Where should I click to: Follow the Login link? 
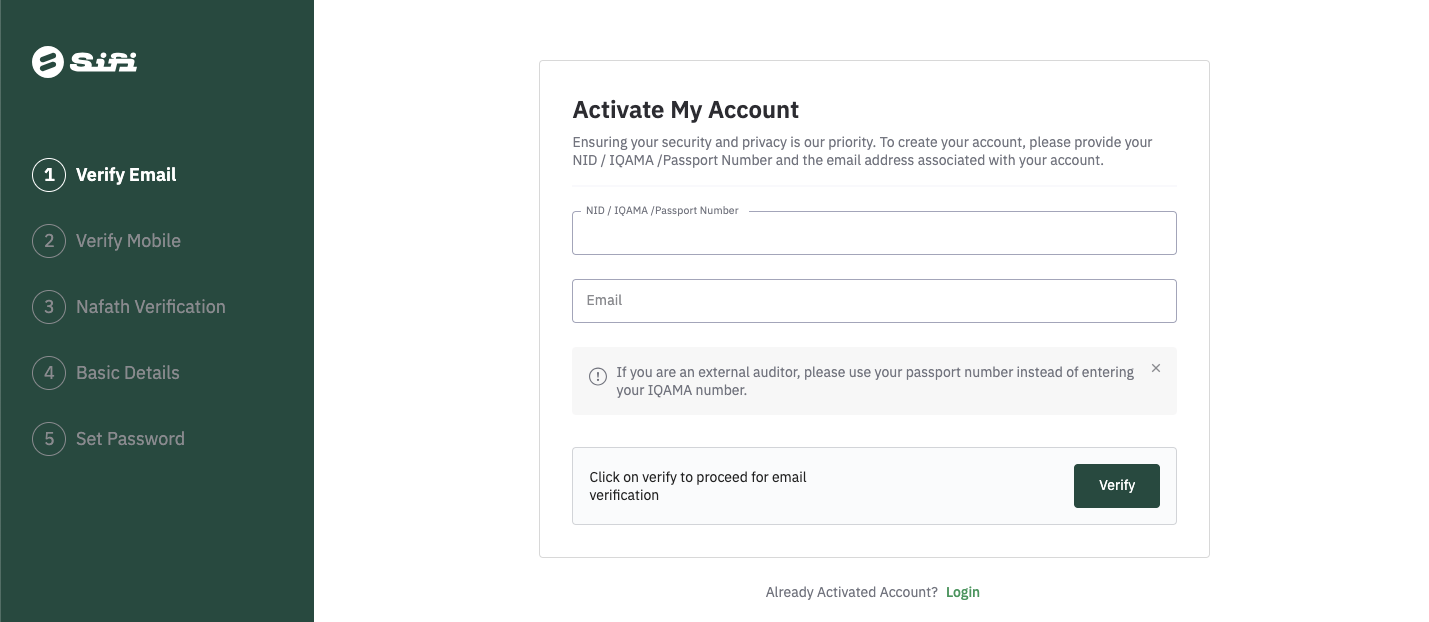[x=963, y=592]
